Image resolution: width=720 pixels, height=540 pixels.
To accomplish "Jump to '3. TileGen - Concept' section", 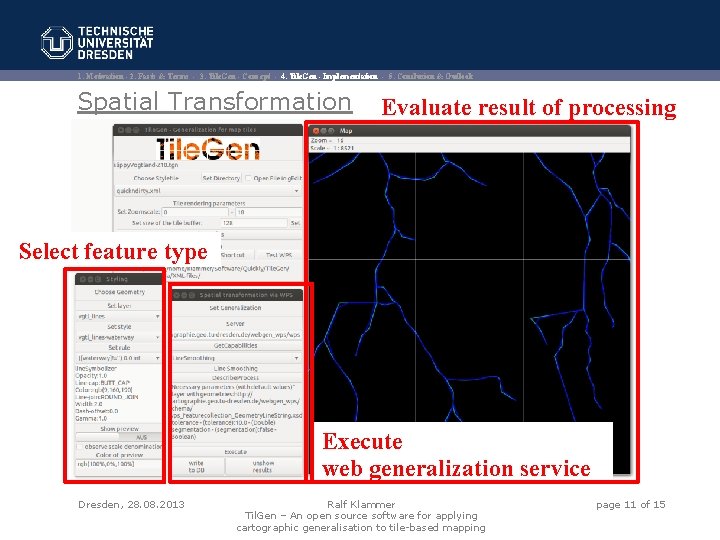I will coord(235,76).
